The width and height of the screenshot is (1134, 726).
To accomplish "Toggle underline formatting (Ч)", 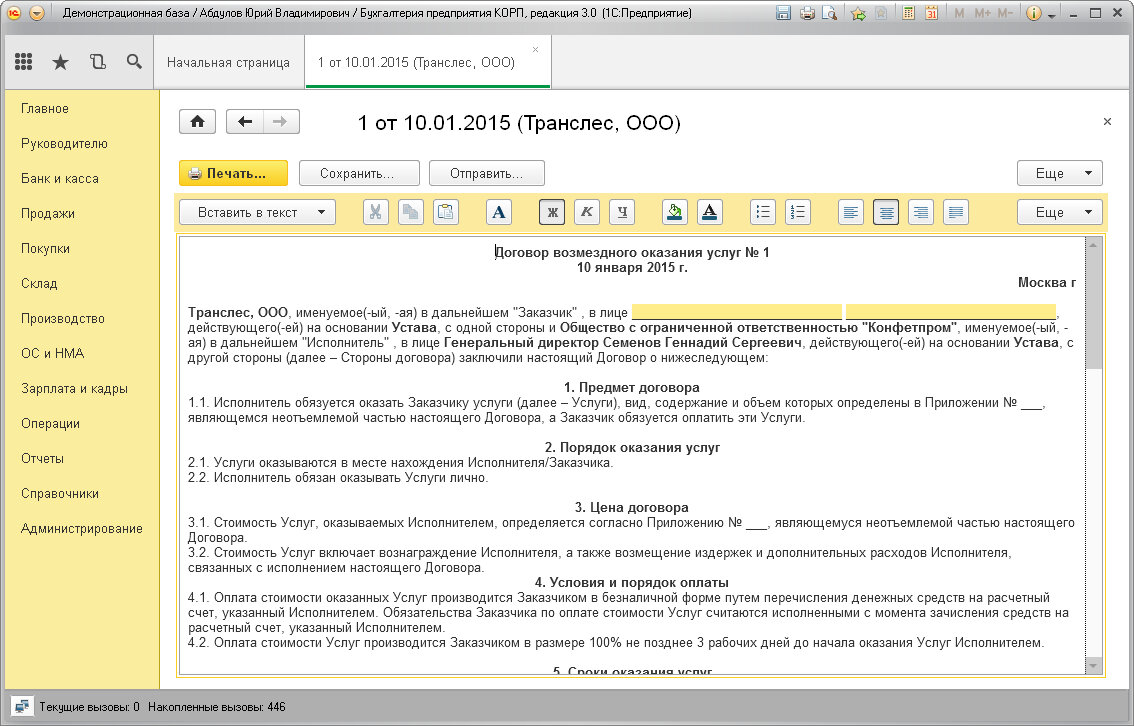I will click(622, 213).
